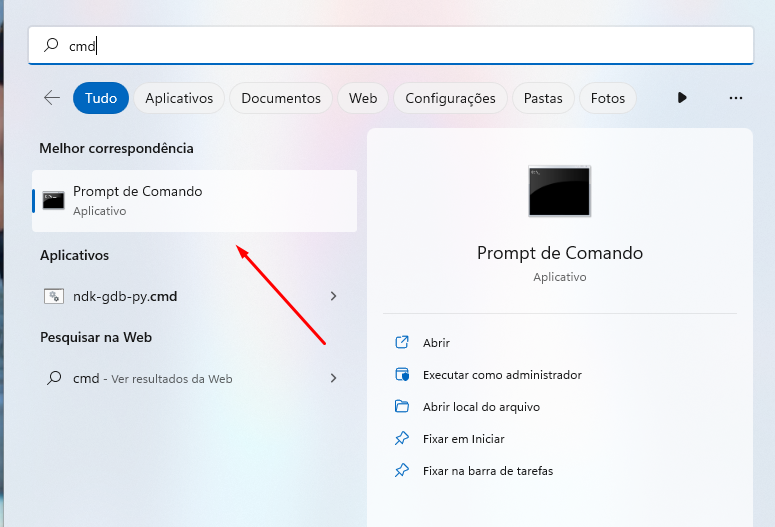The height and width of the screenshot is (527, 775).
Task: Click the pin icon beside Fixar em Iniciar
Action: coord(402,439)
